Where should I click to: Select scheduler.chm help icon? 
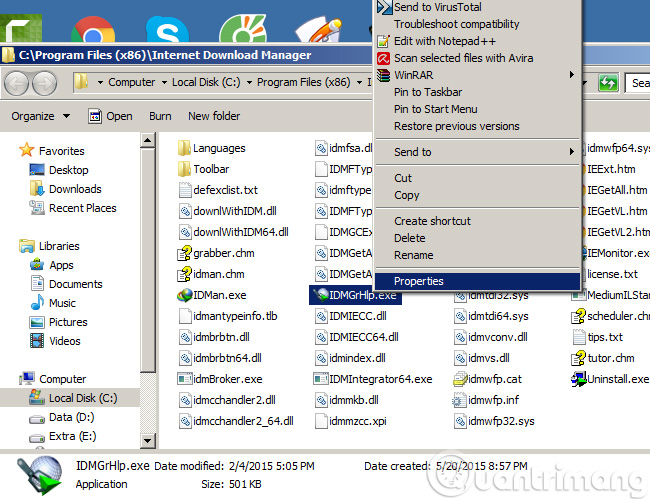coord(578,316)
